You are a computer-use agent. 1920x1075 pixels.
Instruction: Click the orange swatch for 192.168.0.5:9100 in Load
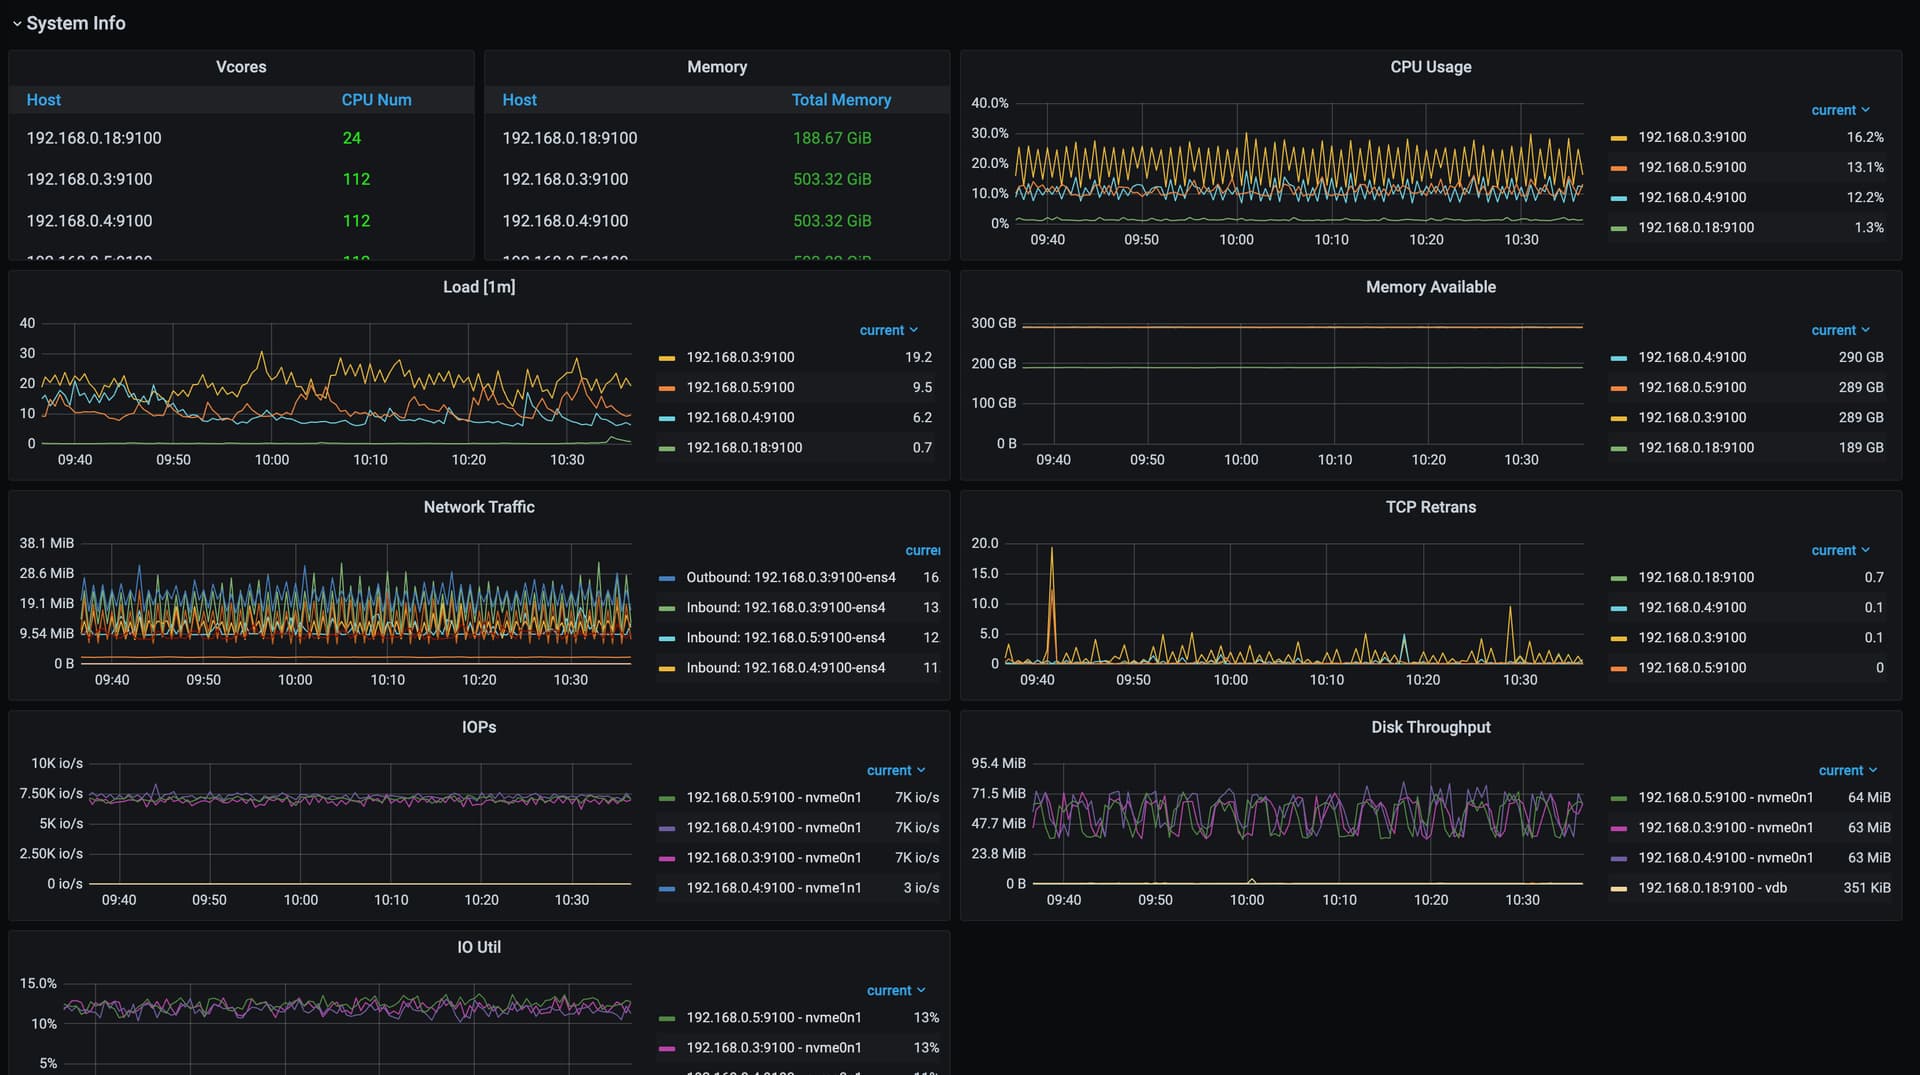[666, 388]
